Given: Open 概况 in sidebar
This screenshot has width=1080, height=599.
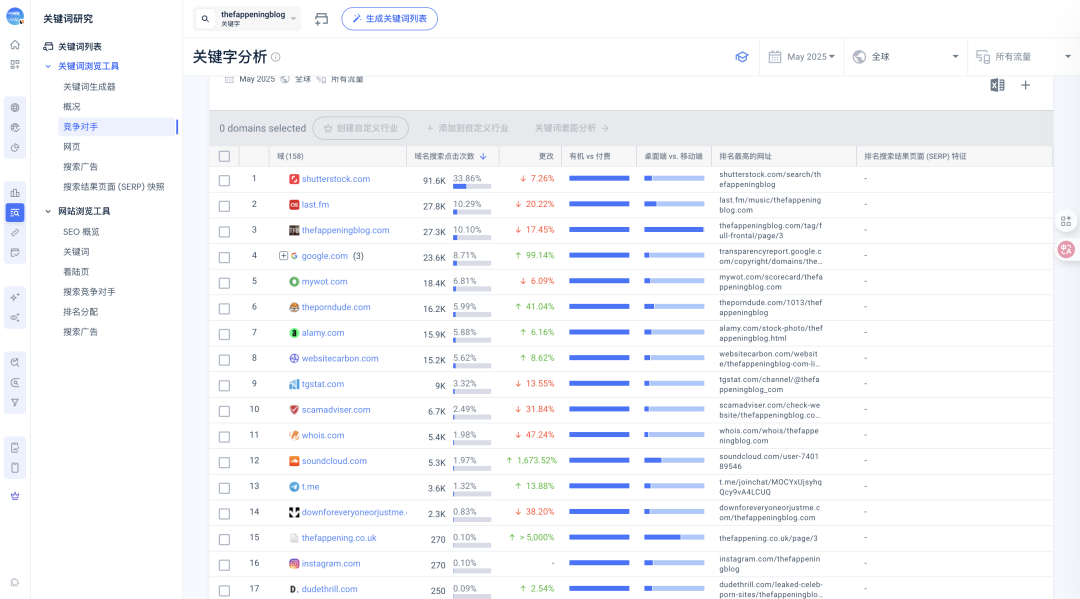Looking at the screenshot, I should tap(72, 107).
